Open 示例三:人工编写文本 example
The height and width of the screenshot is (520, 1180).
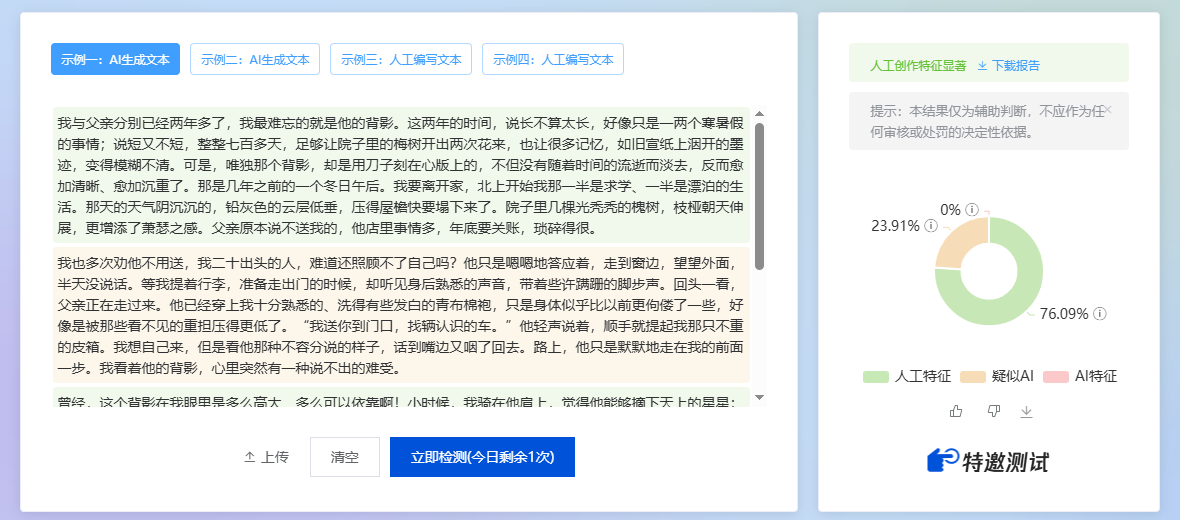[x=401, y=59]
